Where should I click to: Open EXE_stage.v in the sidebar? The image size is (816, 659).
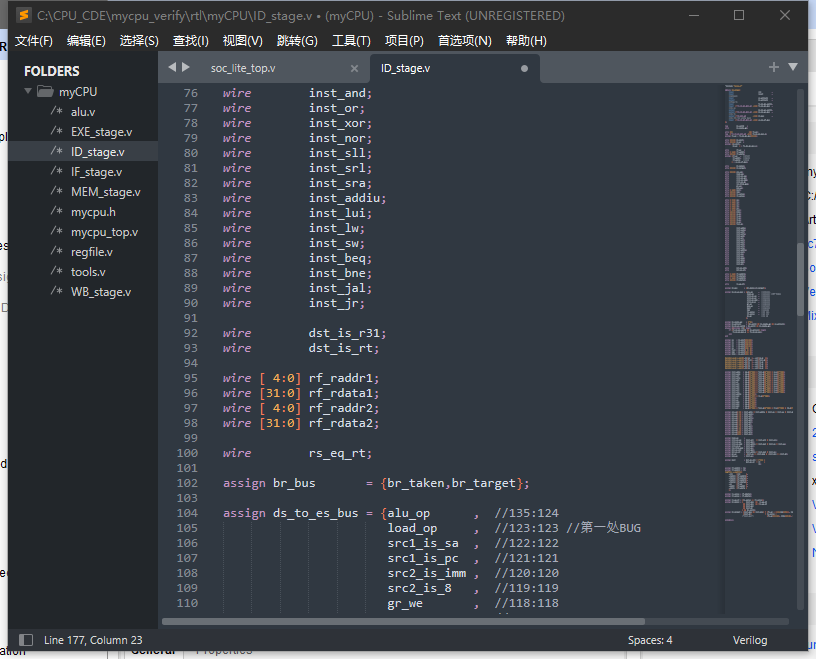pos(101,132)
